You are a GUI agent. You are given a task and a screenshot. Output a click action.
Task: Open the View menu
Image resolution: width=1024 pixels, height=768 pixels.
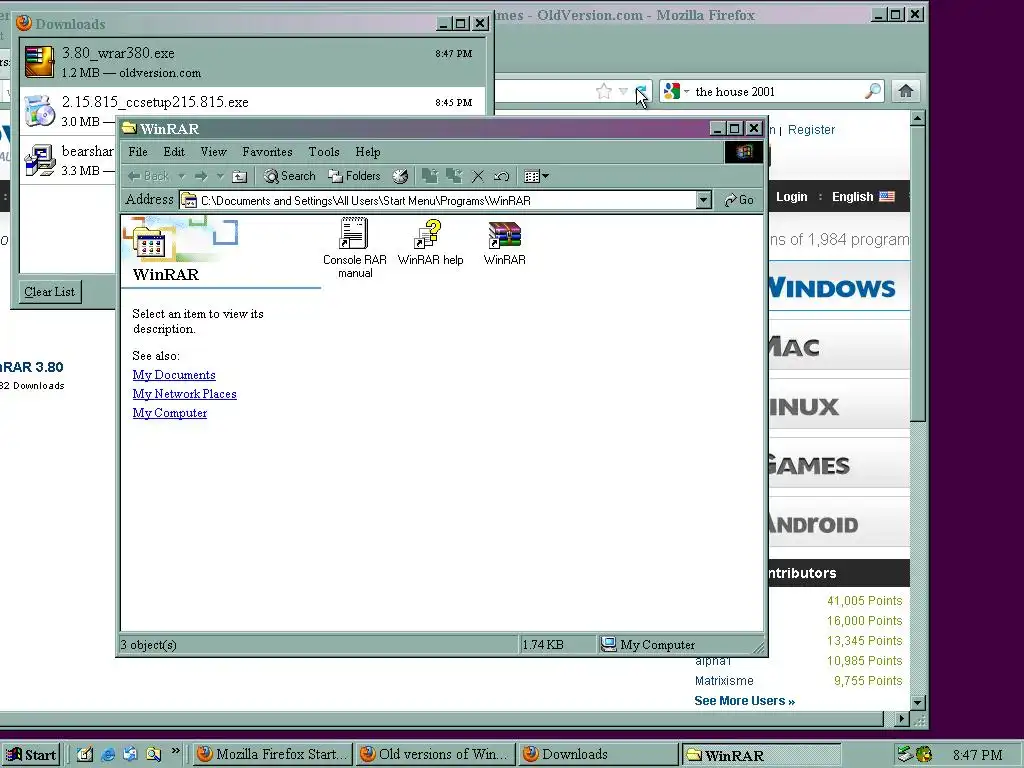214,152
